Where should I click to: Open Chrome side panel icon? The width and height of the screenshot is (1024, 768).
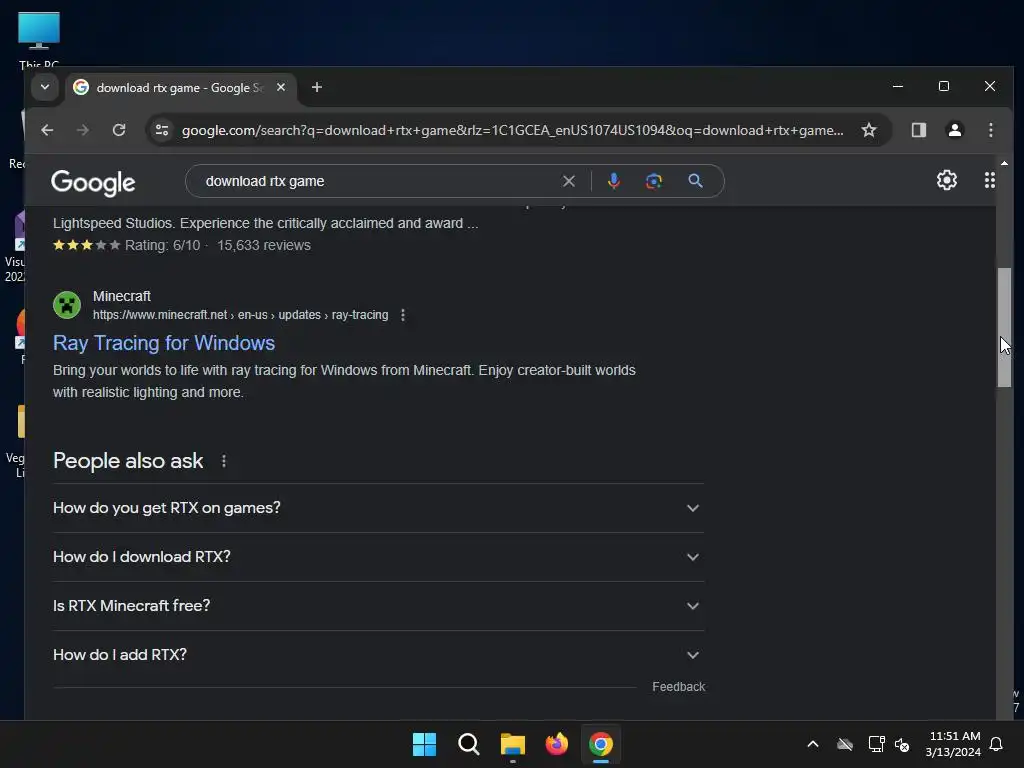coord(918,130)
